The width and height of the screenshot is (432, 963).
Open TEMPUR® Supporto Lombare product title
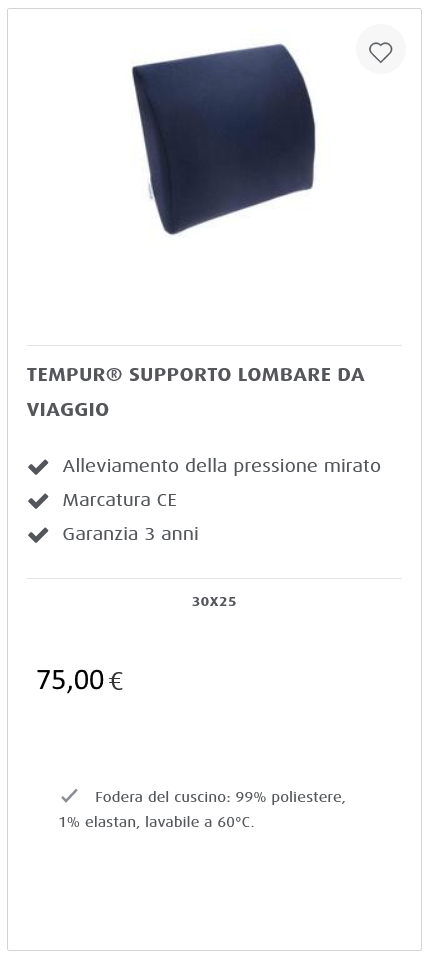click(x=196, y=392)
